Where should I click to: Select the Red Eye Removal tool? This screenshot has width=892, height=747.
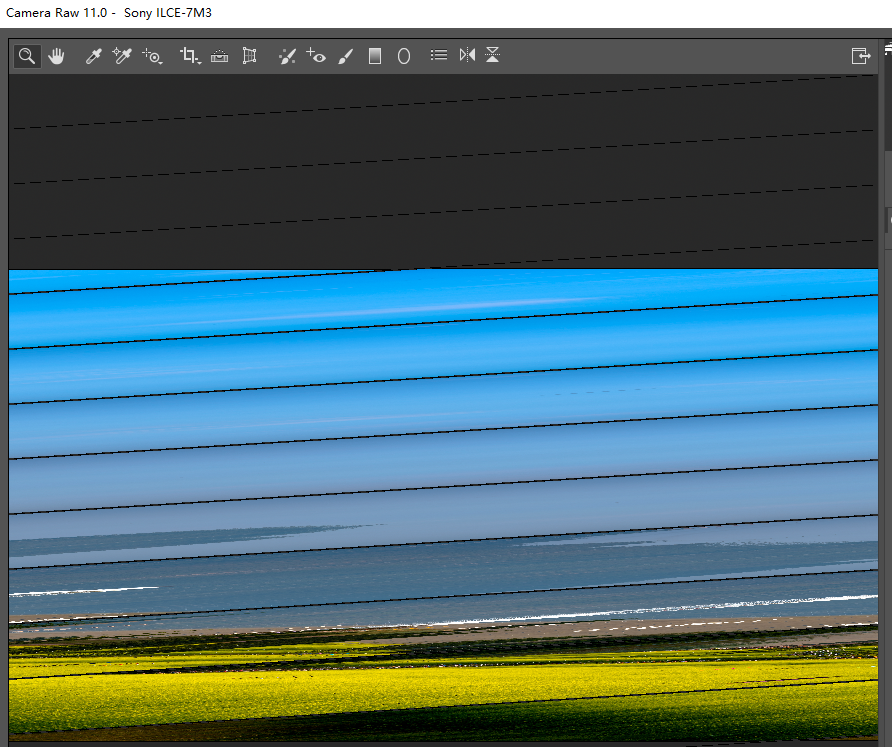pyautogui.click(x=317, y=56)
